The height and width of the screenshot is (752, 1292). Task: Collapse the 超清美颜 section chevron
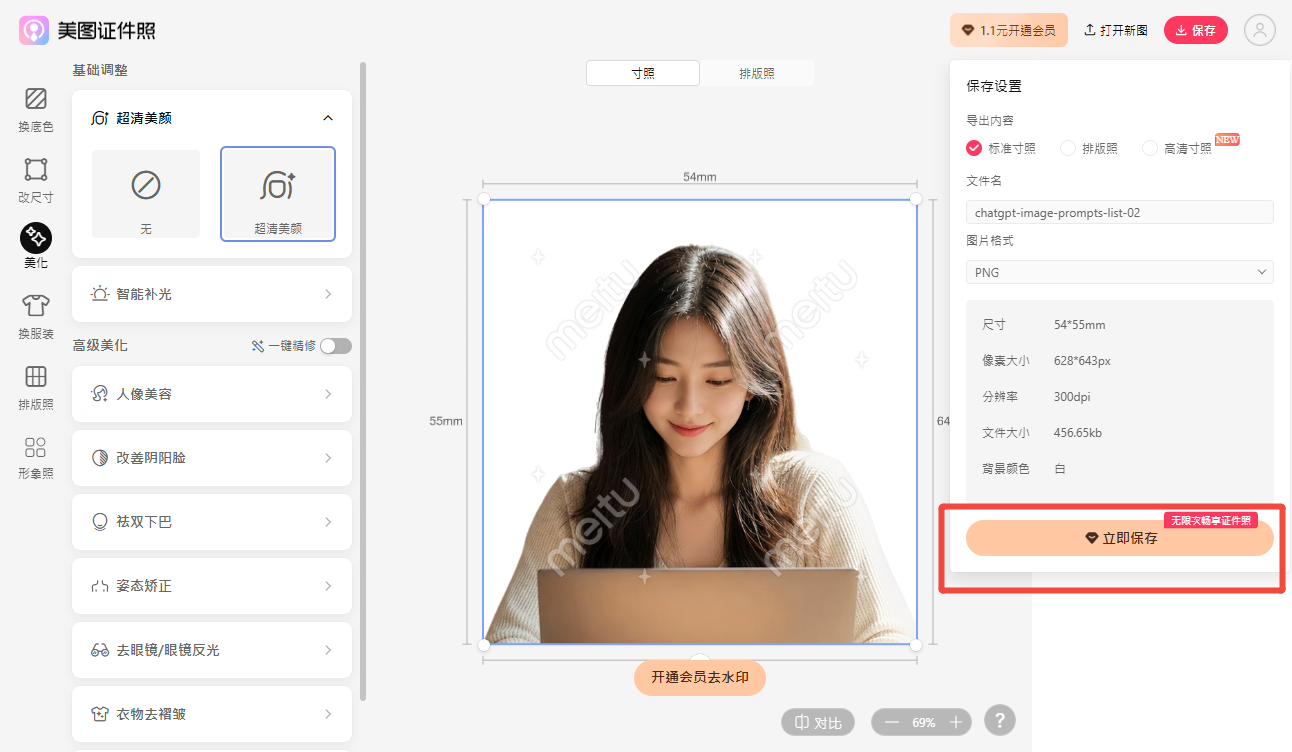(328, 118)
